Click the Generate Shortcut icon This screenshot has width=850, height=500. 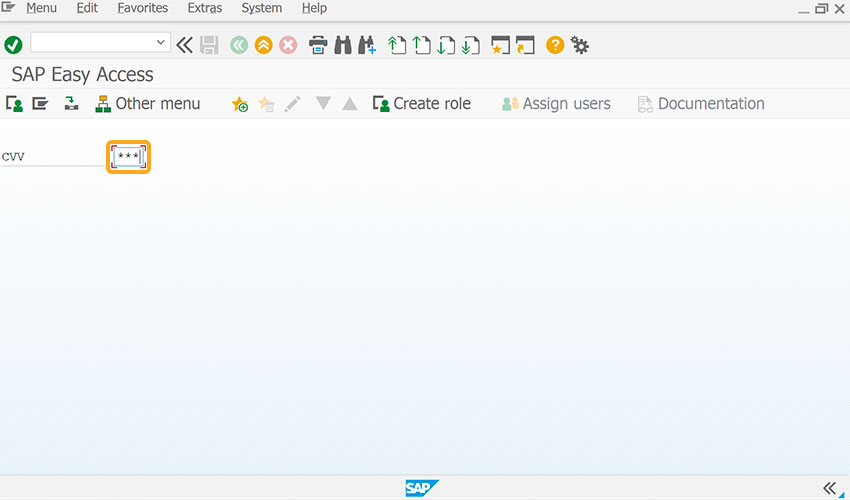[x=525, y=45]
